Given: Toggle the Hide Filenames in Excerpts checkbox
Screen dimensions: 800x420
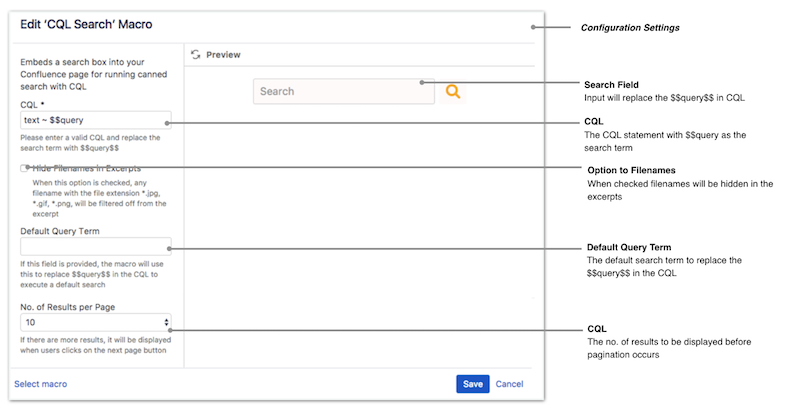Looking at the screenshot, I should [x=24, y=168].
